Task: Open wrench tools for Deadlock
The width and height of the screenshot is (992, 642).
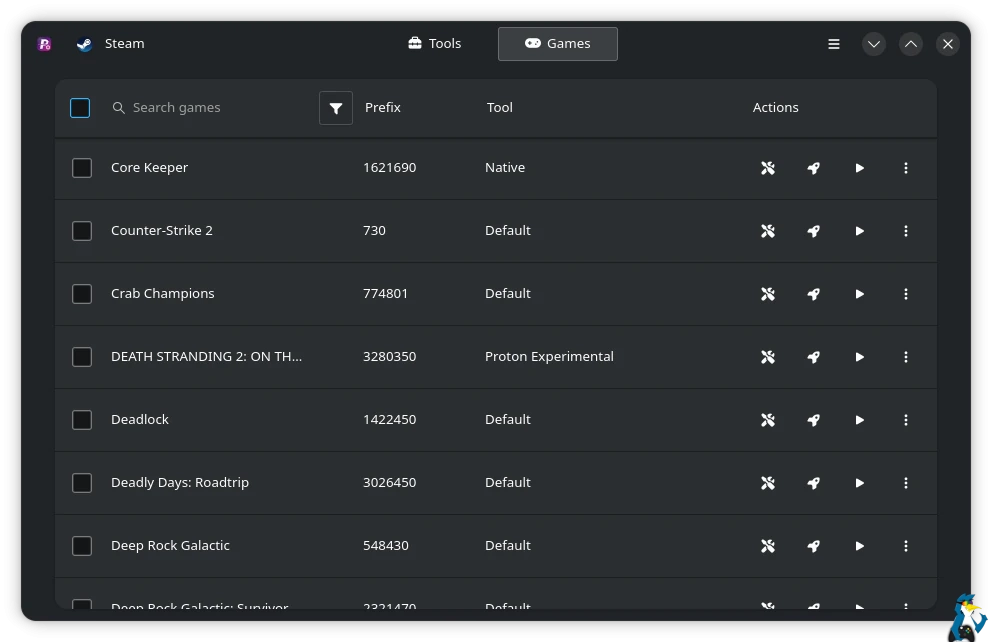Action: [767, 419]
